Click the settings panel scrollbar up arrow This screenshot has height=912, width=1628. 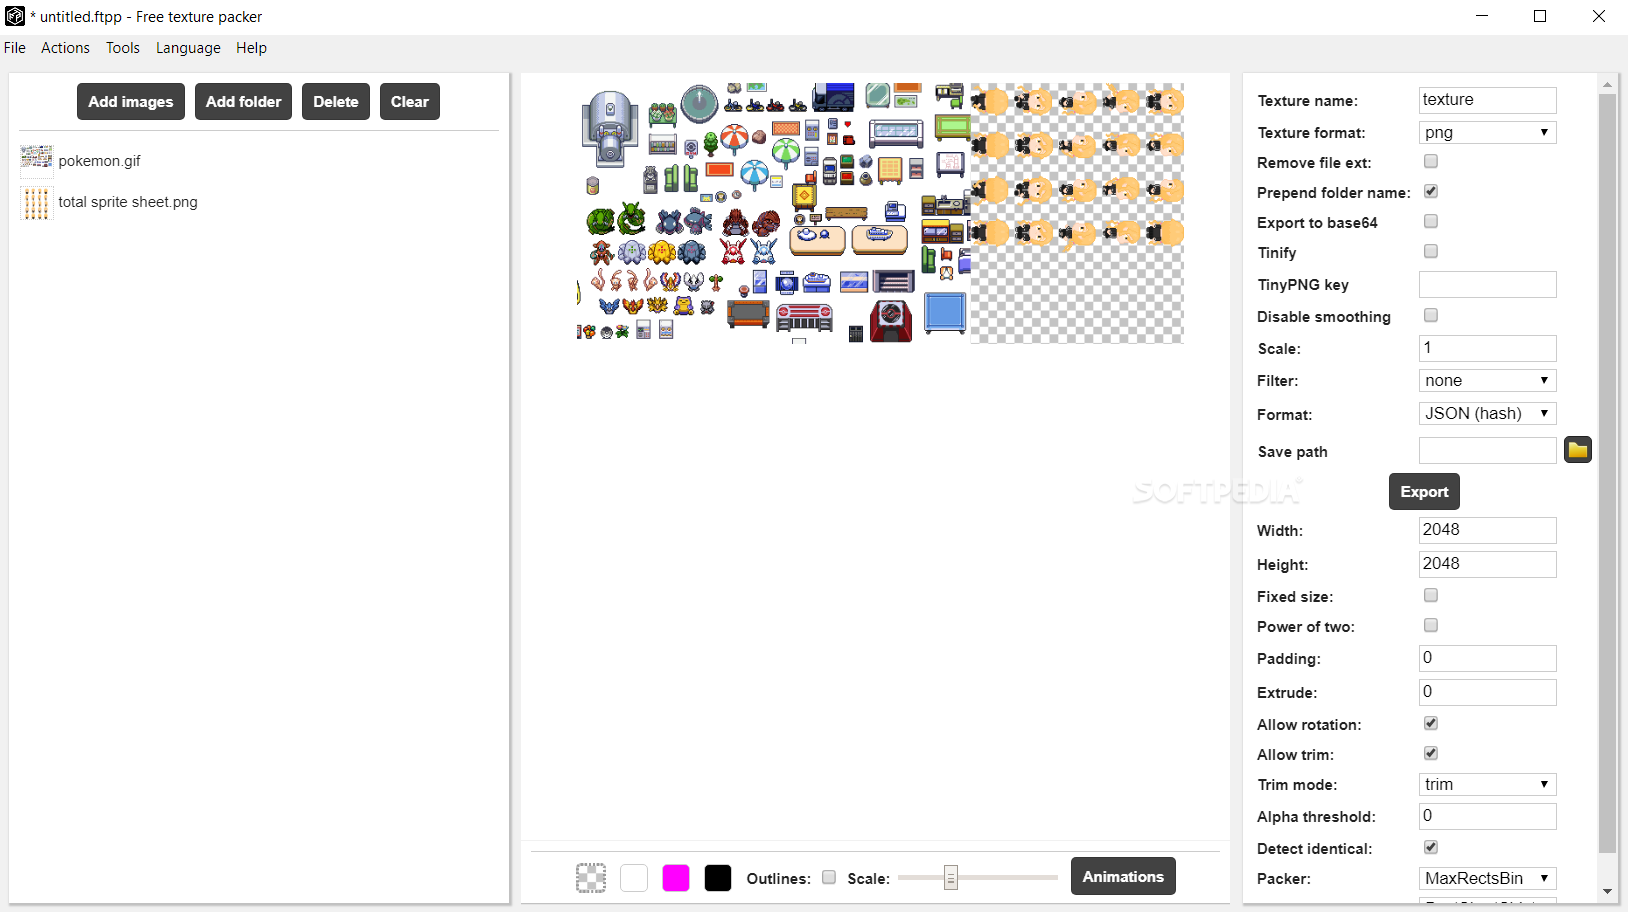coord(1607,85)
